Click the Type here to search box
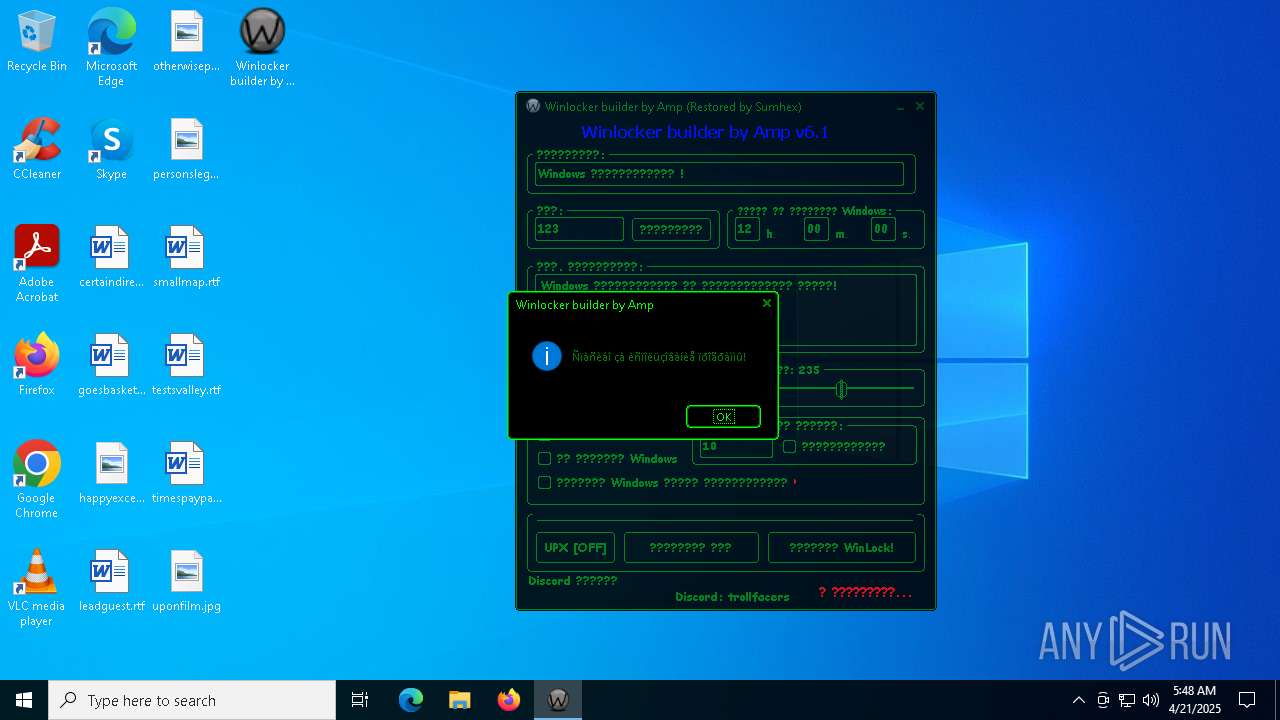This screenshot has height=720, width=1280. 192,700
